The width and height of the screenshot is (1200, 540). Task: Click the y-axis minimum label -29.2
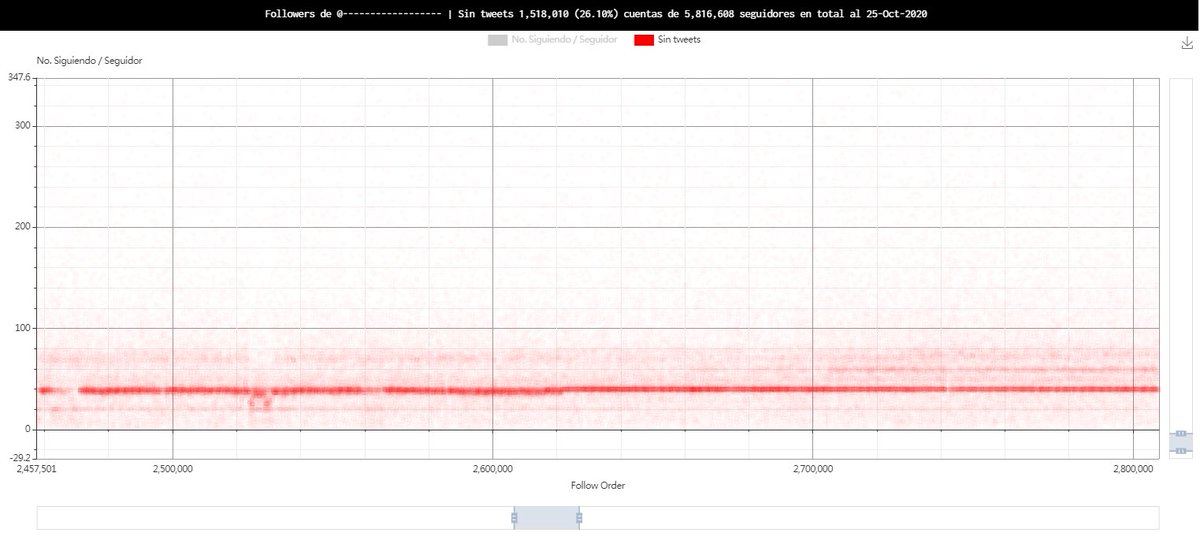coord(19,459)
